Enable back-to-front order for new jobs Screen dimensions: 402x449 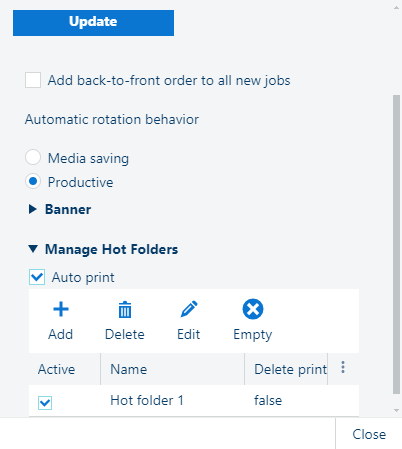pyautogui.click(x=33, y=80)
